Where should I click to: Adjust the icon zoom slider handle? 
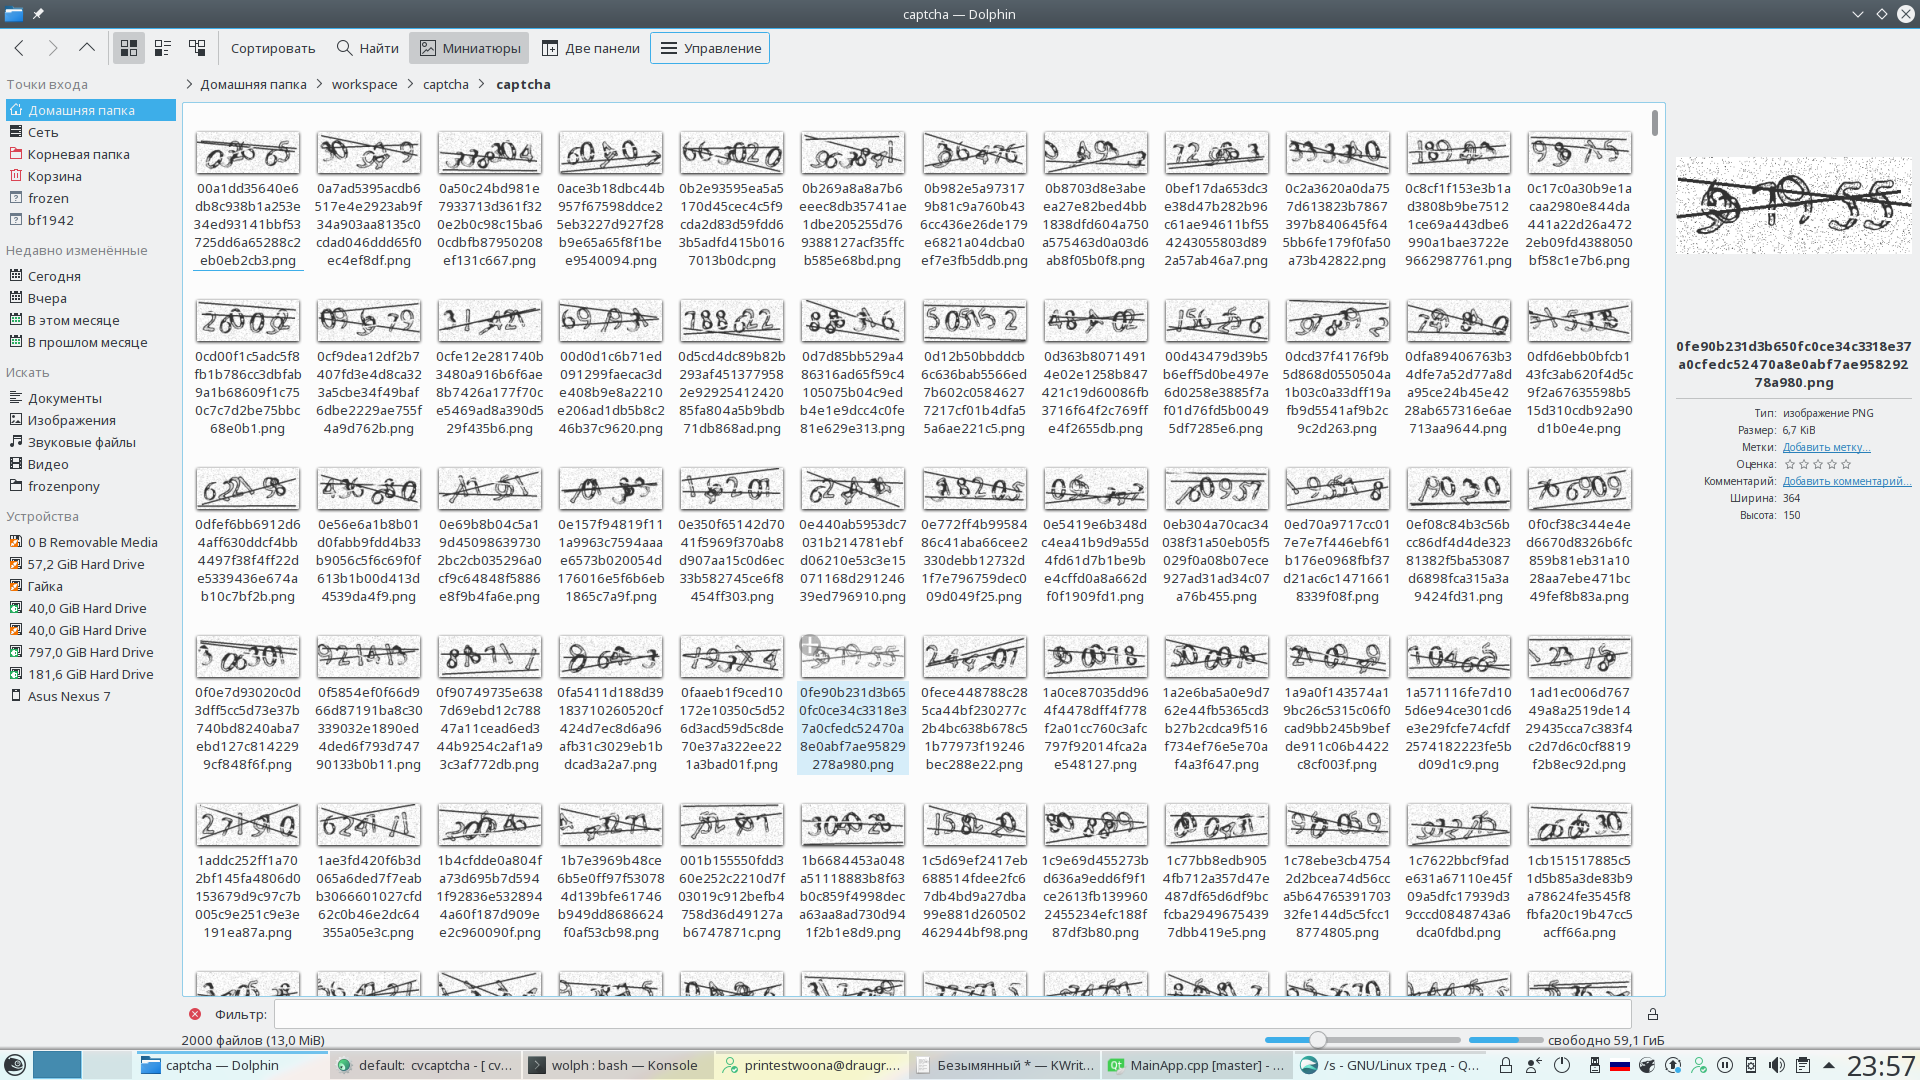1318,1040
